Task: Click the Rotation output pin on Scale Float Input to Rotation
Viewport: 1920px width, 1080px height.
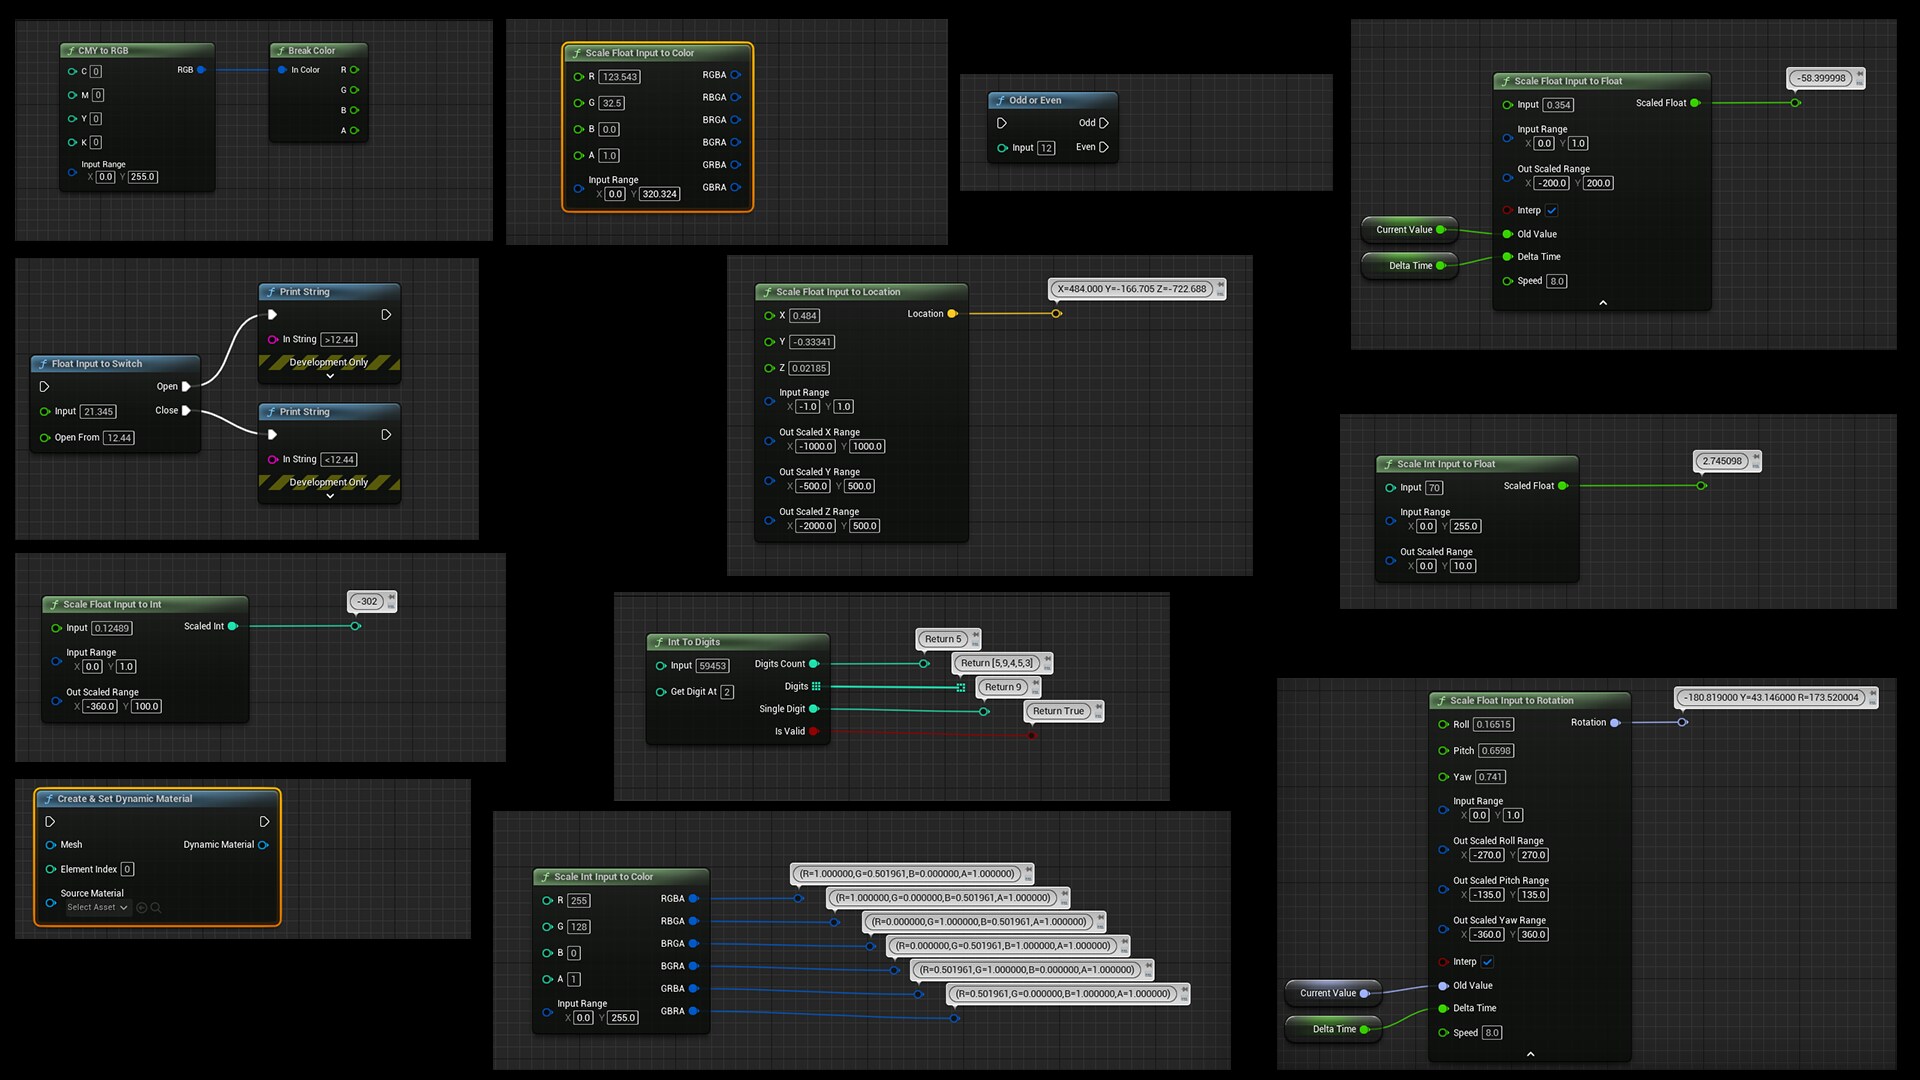Action: pyautogui.click(x=1614, y=723)
